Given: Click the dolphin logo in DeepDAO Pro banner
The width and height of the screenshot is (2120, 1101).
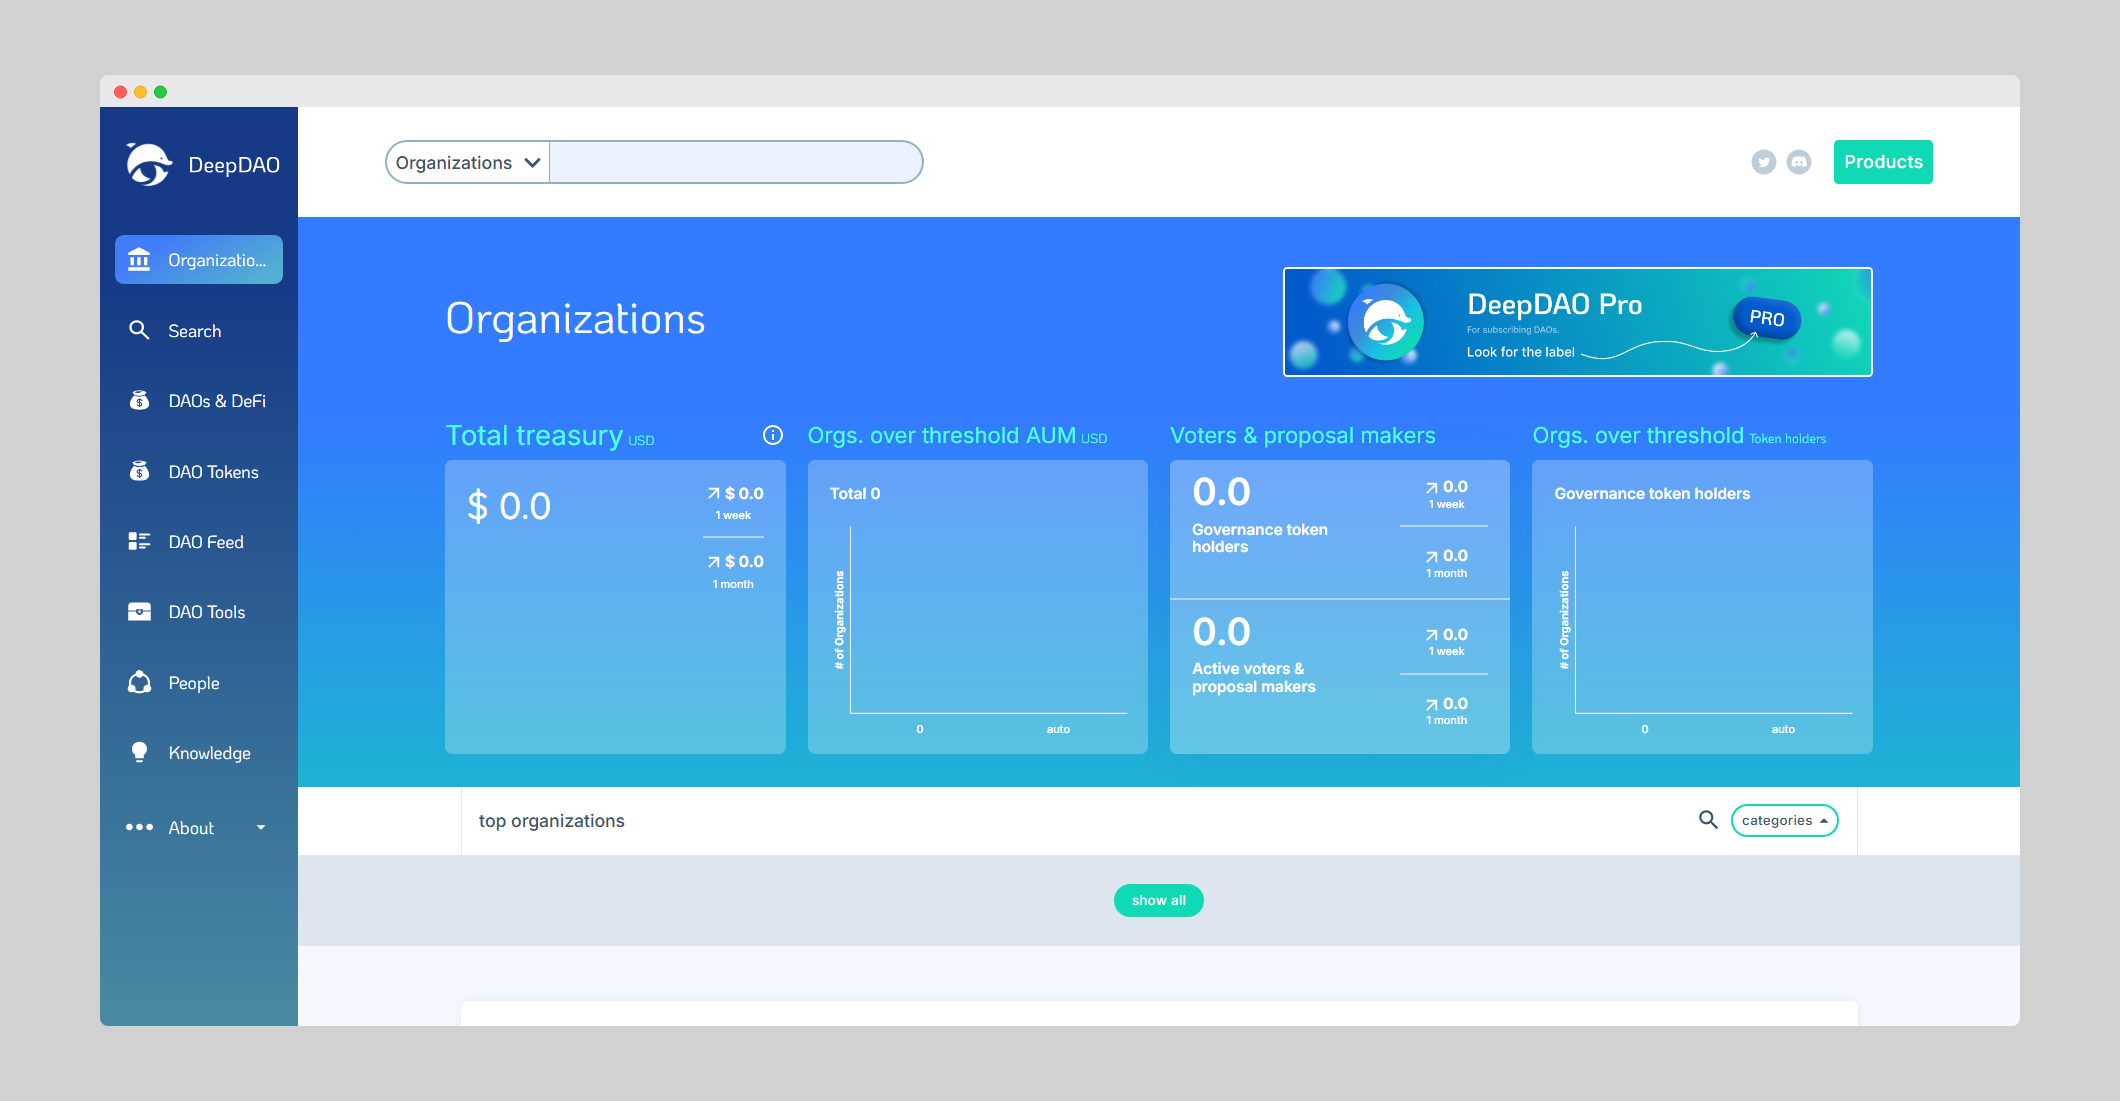Looking at the screenshot, I should coord(1386,322).
